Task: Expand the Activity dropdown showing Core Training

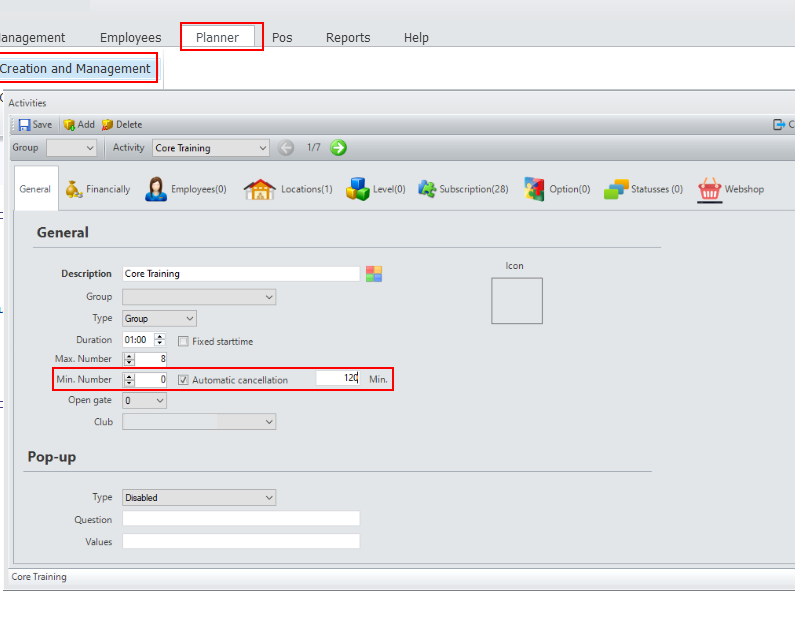Action: click(263, 148)
